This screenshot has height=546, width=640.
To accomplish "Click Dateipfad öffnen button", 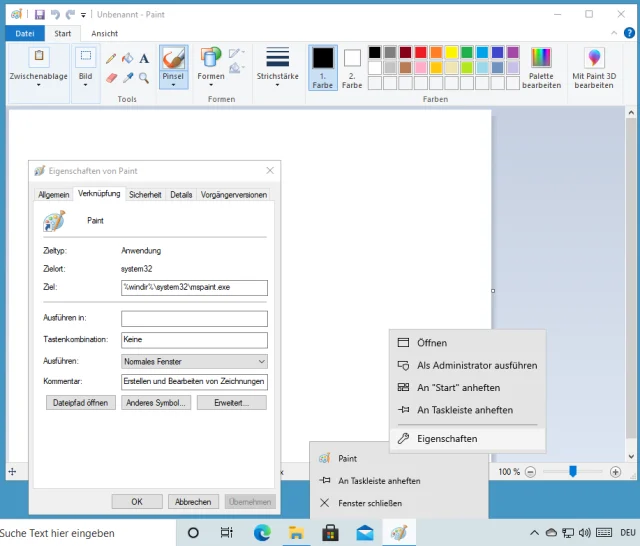I will pyautogui.click(x=81, y=403).
